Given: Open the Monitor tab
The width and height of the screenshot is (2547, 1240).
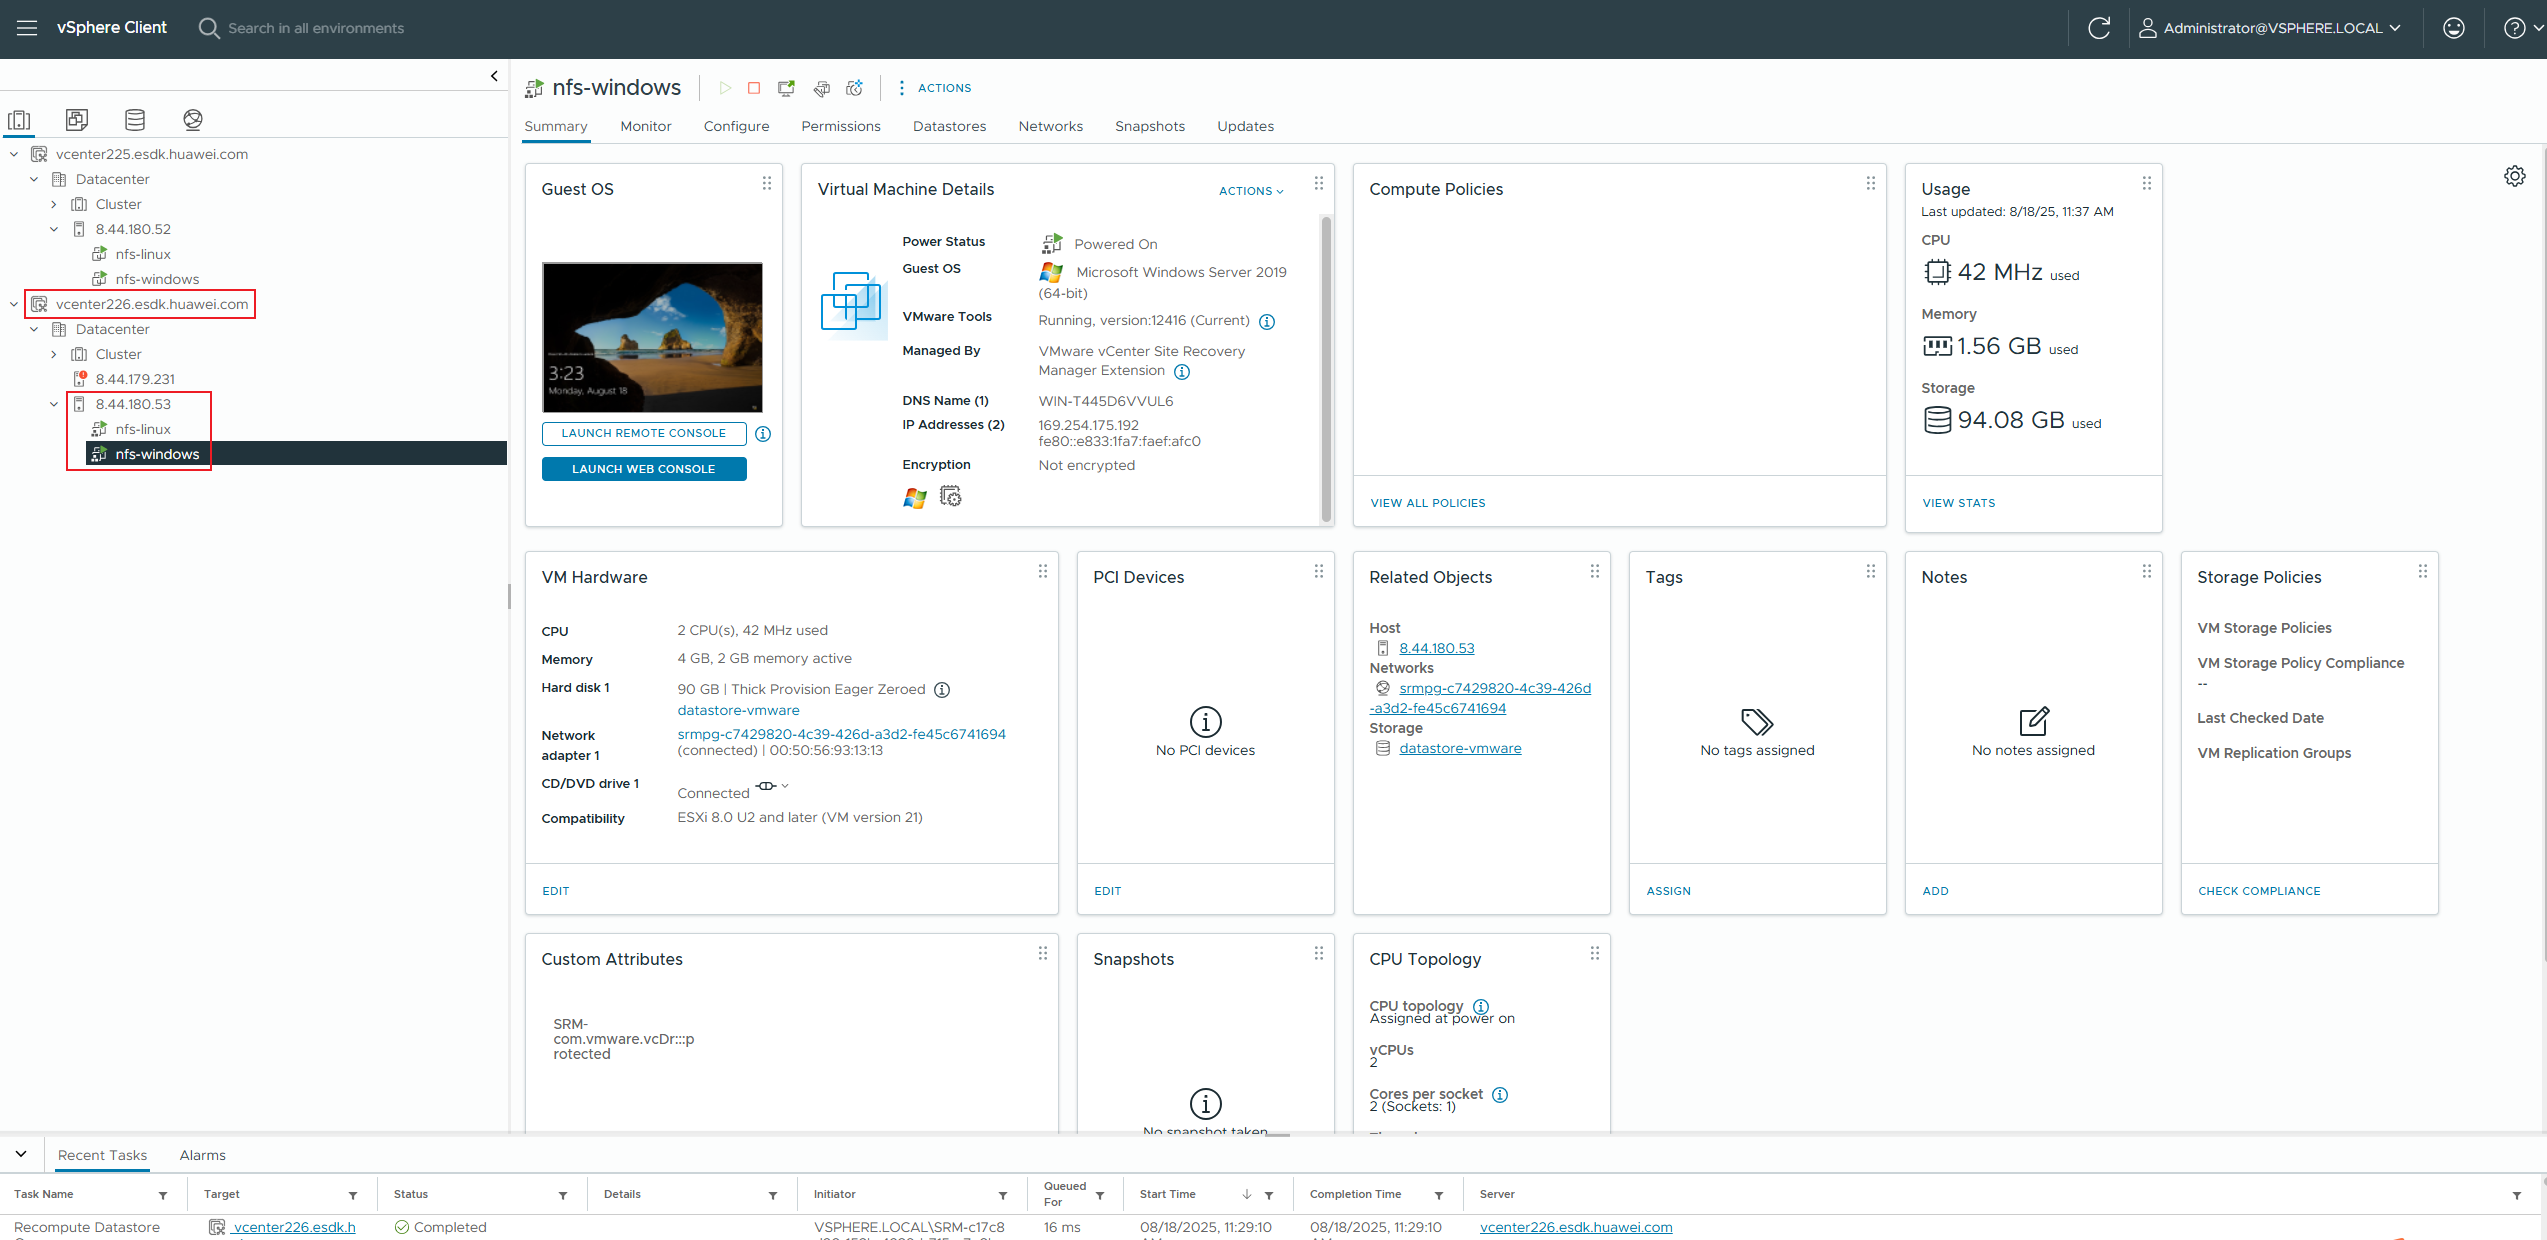Looking at the screenshot, I should pyautogui.click(x=645, y=126).
